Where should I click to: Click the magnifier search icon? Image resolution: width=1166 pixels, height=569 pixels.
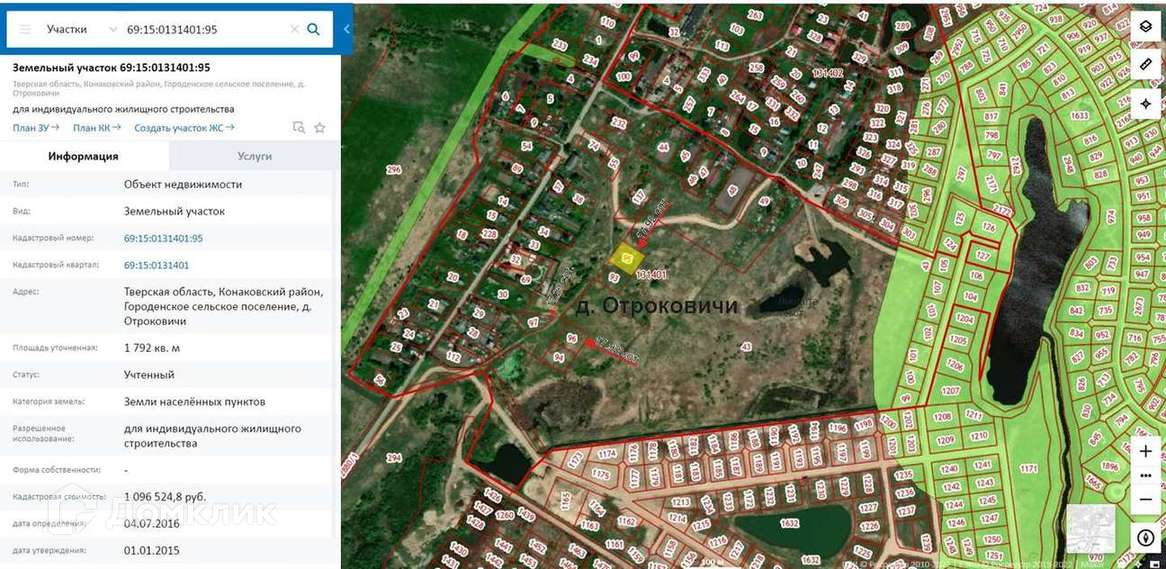tap(314, 29)
